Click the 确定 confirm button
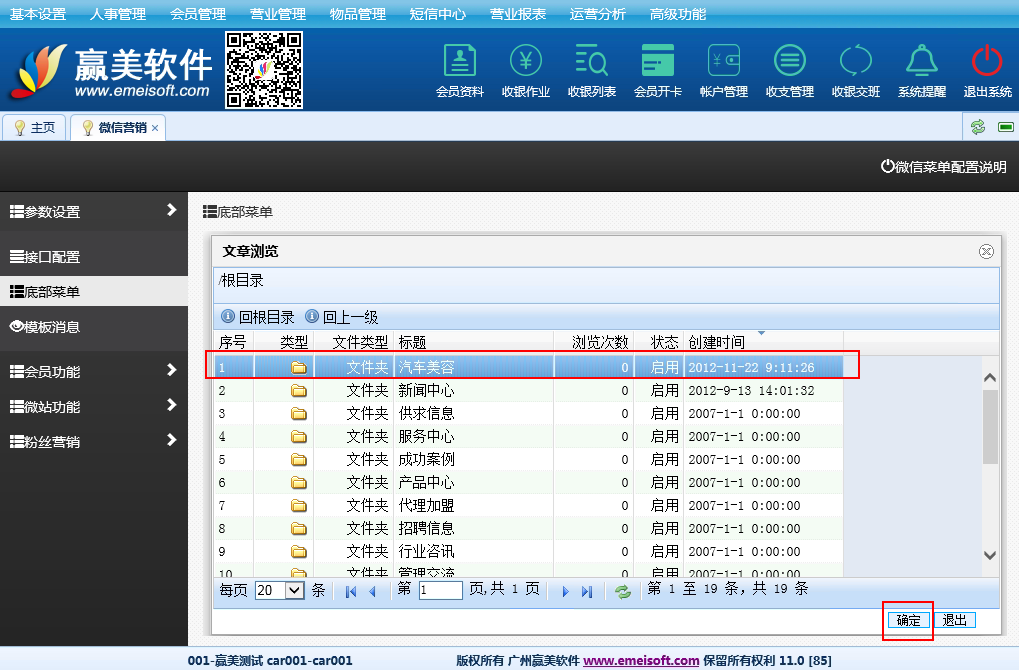This screenshot has height=670, width=1019. coord(908,620)
